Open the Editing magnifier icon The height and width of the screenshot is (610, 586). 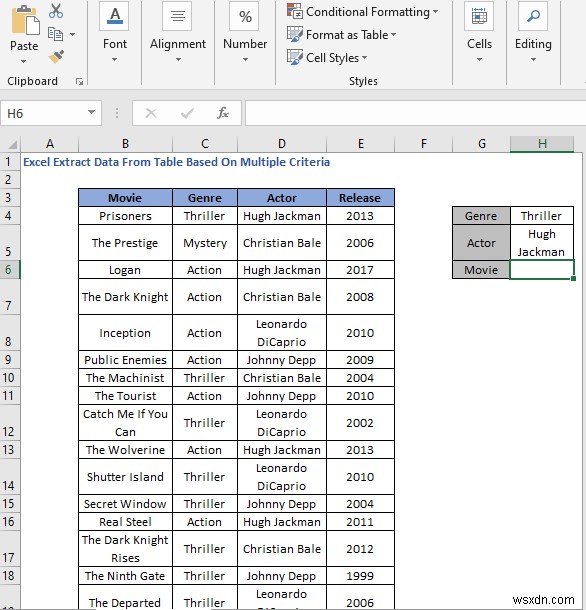(x=533, y=16)
